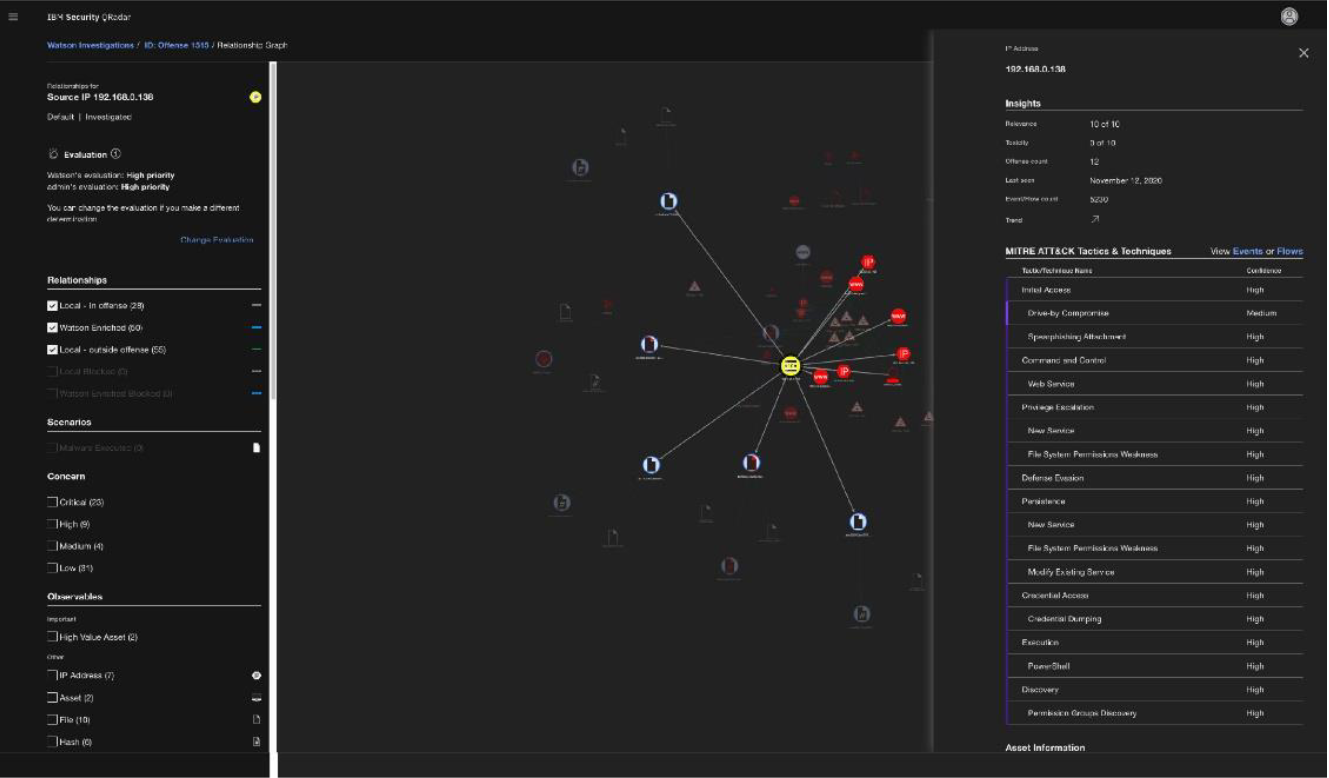Select the Privilege Escalation tactic row
The image size is (1329, 778).
coord(1154,408)
